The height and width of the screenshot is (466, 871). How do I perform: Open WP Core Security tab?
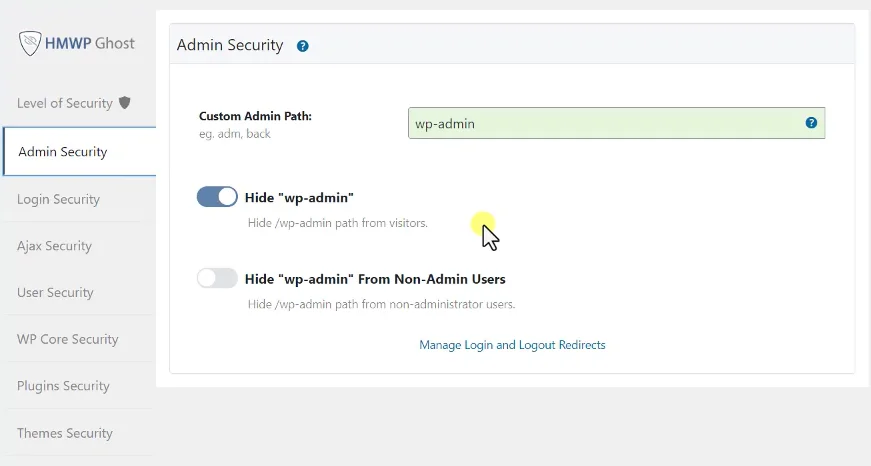(68, 339)
